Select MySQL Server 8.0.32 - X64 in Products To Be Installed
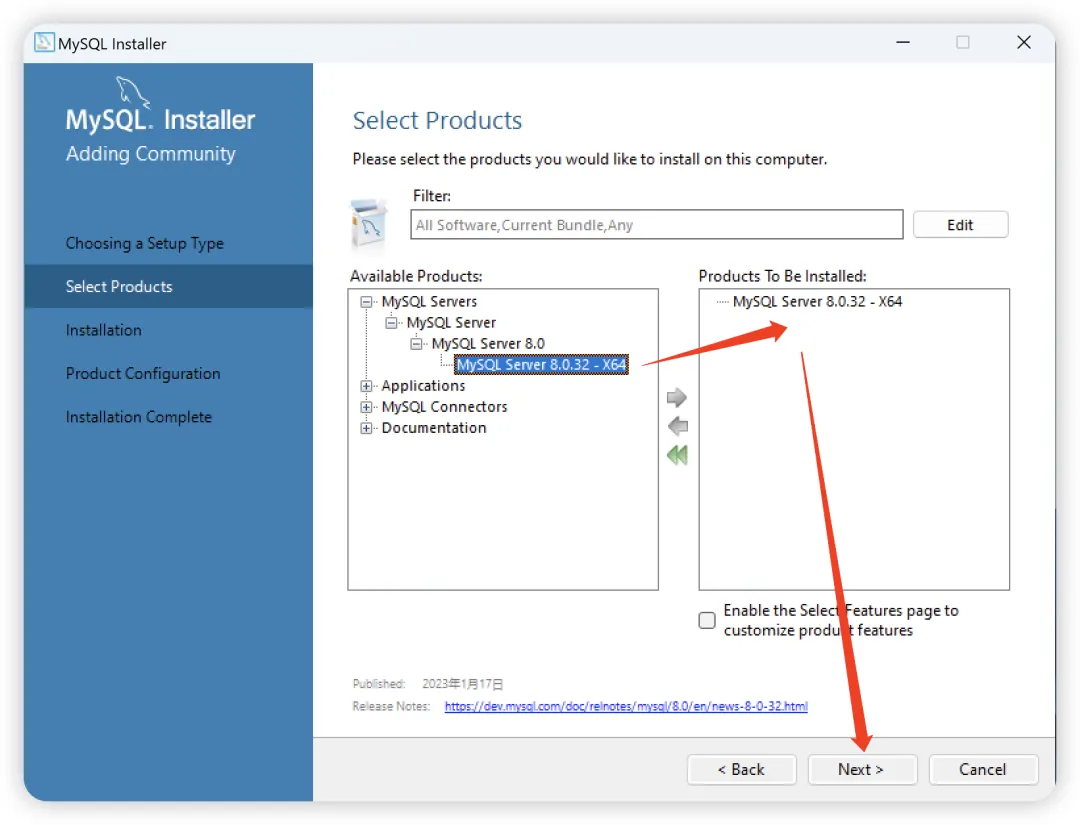The width and height of the screenshot is (1080, 825). pyautogui.click(x=817, y=302)
